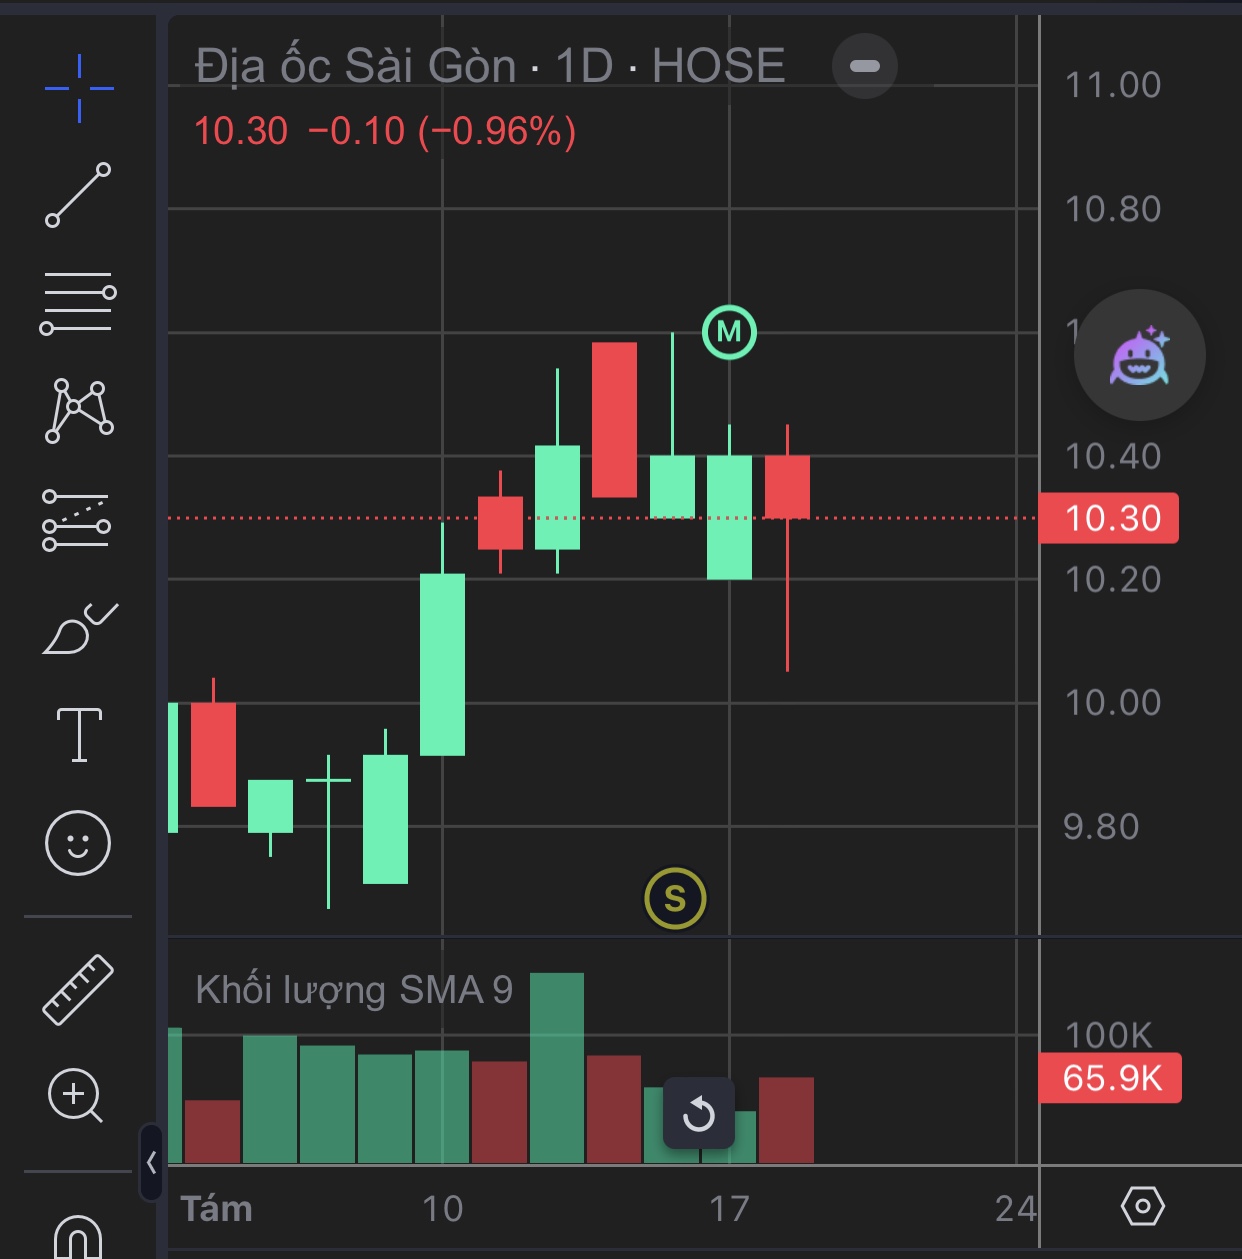Screen dimensions: 1242x1259
Task: Click the red 10.30 current price label
Action: [x=1109, y=518]
